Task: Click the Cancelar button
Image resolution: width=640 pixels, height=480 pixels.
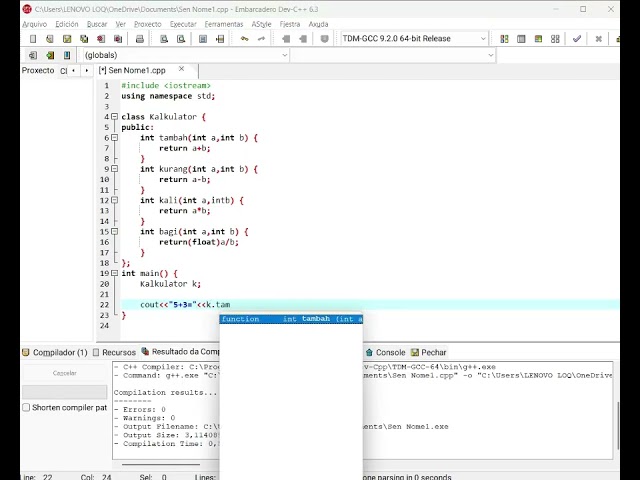Action: click(x=64, y=373)
